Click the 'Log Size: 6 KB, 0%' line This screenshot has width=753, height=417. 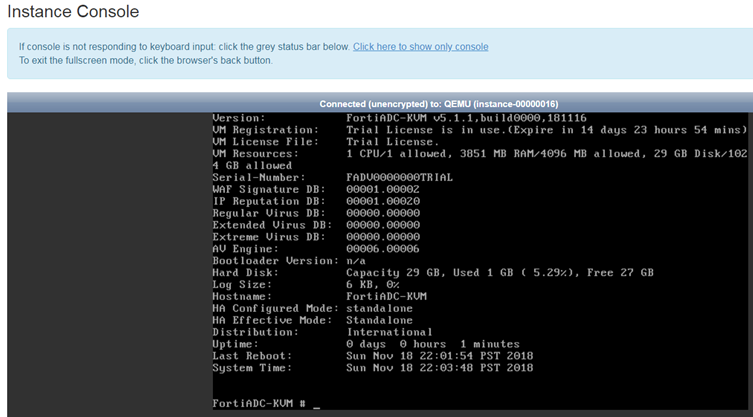pyautogui.click(x=306, y=284)
